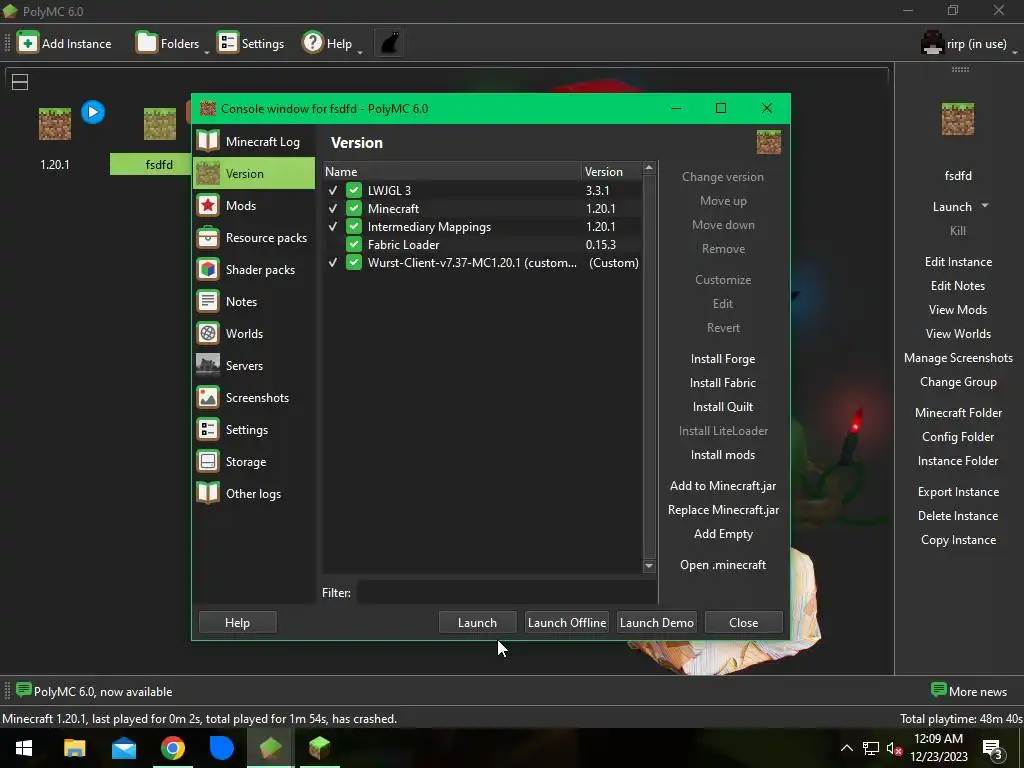
Task: Open the Resource packs page
Action: pos(254,238)
